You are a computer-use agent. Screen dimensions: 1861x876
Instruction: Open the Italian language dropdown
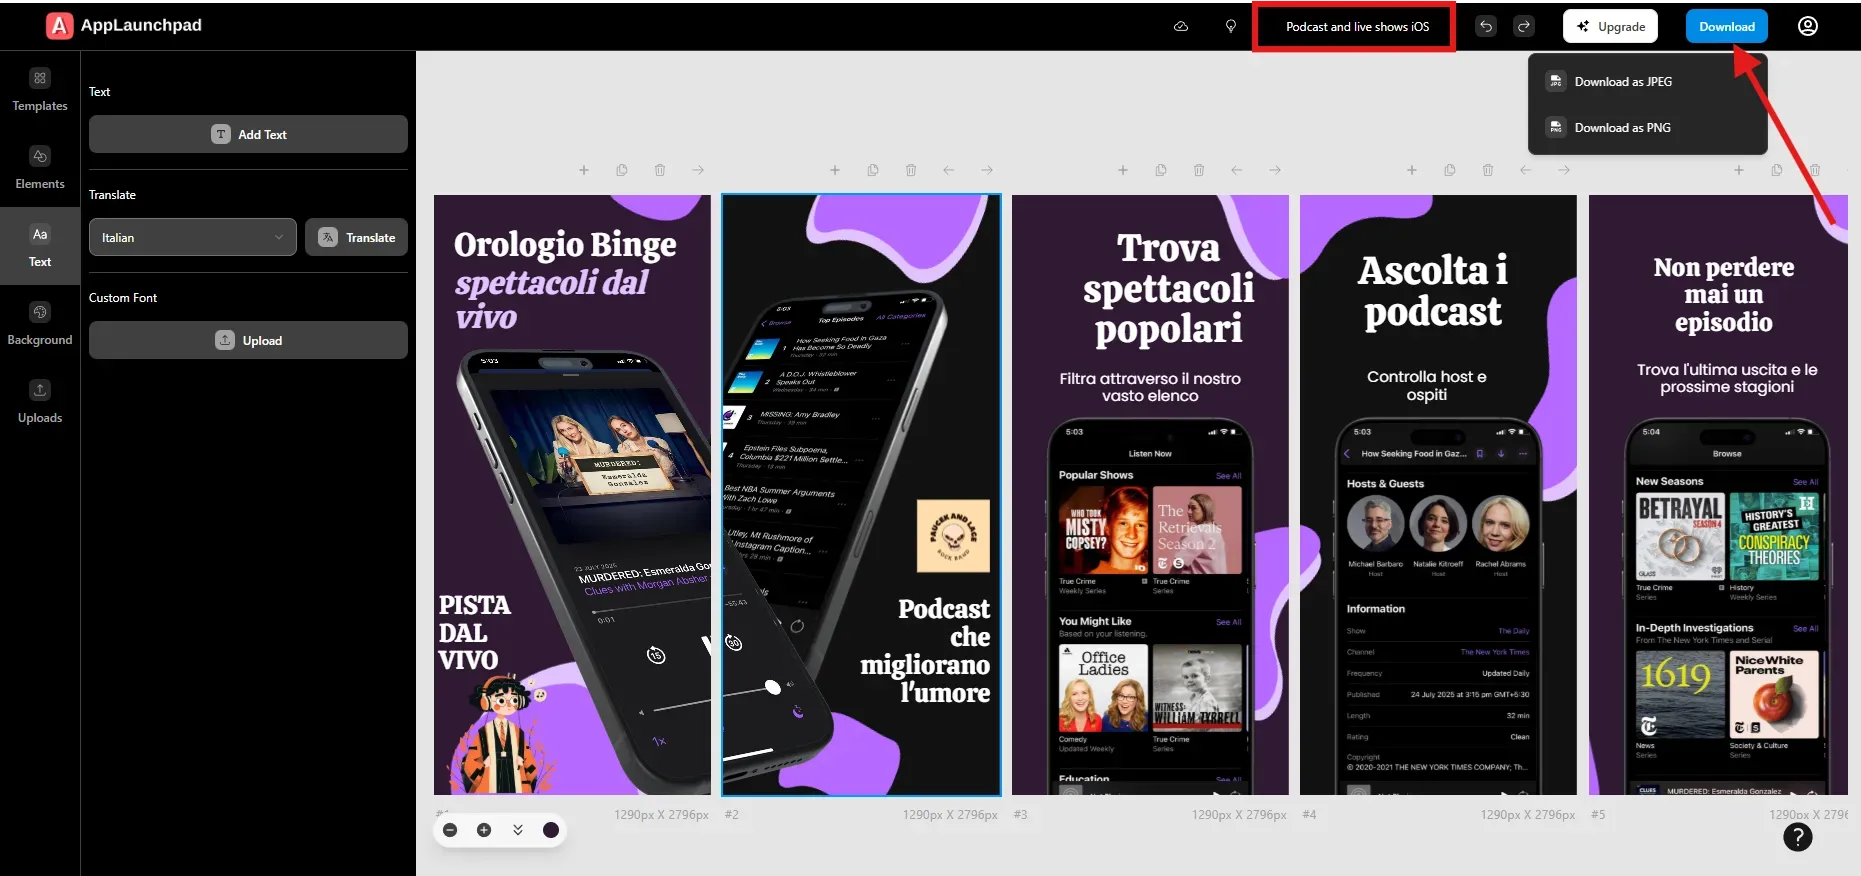point(192,237)
